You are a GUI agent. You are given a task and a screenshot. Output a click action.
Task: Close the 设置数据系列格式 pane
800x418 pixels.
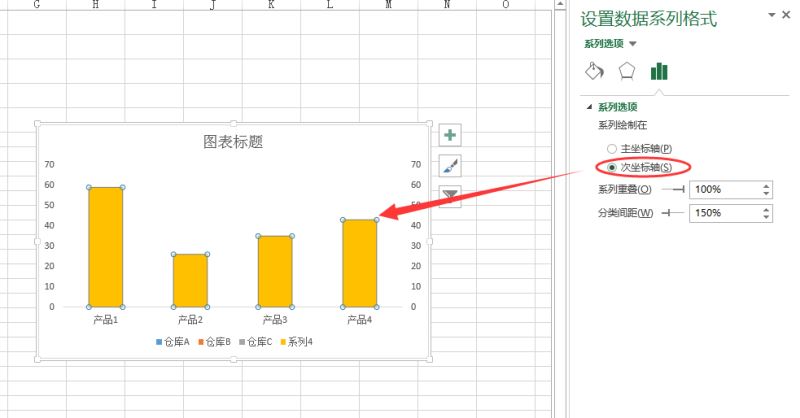786,15
